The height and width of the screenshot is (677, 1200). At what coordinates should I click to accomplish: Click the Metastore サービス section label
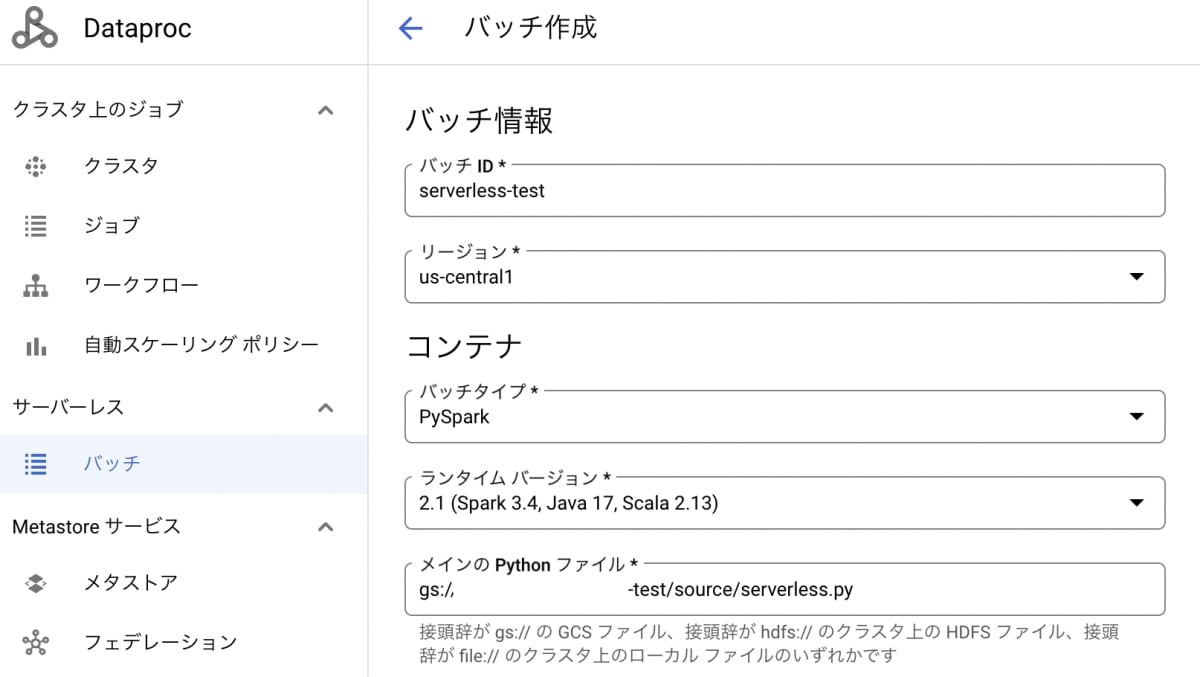point(96,526)
